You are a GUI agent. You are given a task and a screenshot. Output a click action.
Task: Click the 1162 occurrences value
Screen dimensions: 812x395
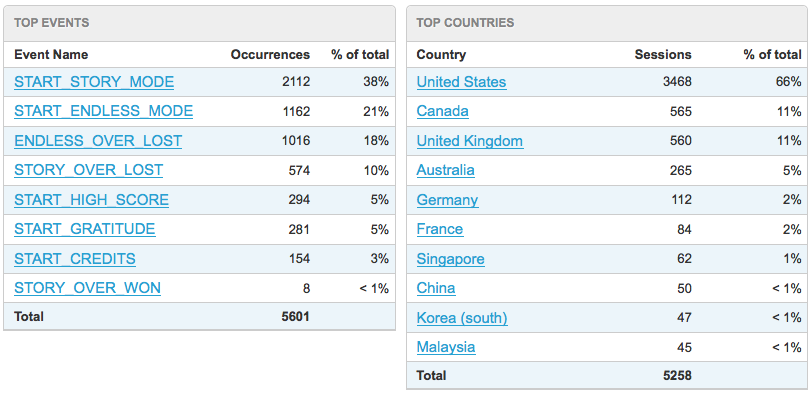pos(296,111)
